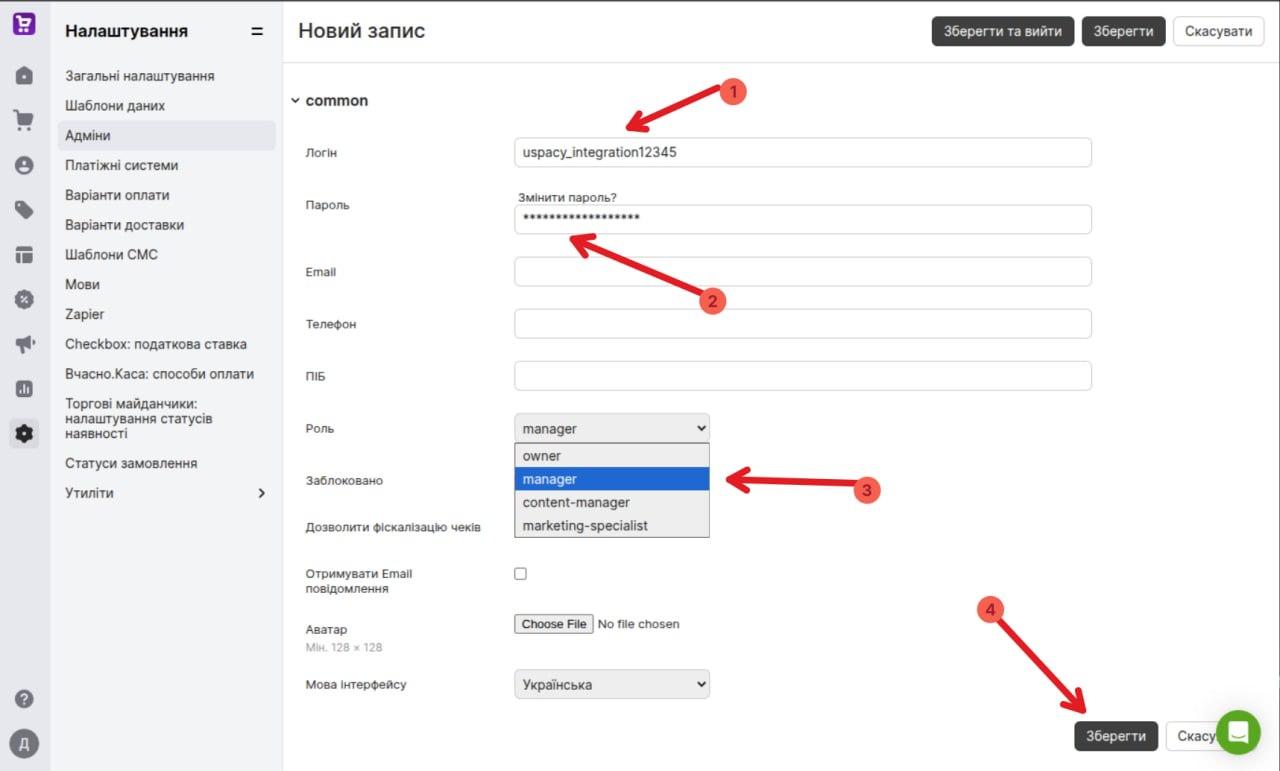Image resolution: width=1280 pixels, height=771 pixels.
Task: Click the Логін input field
Action: point(803,152)
